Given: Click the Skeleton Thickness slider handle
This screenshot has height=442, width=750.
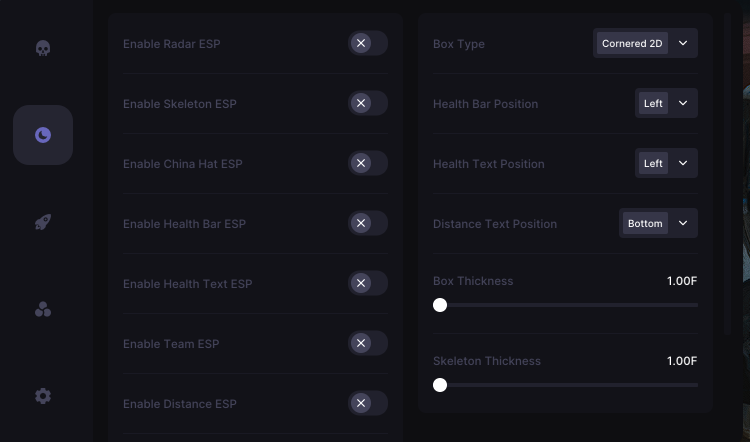Looking at the screenshot, I should point(440,385).
